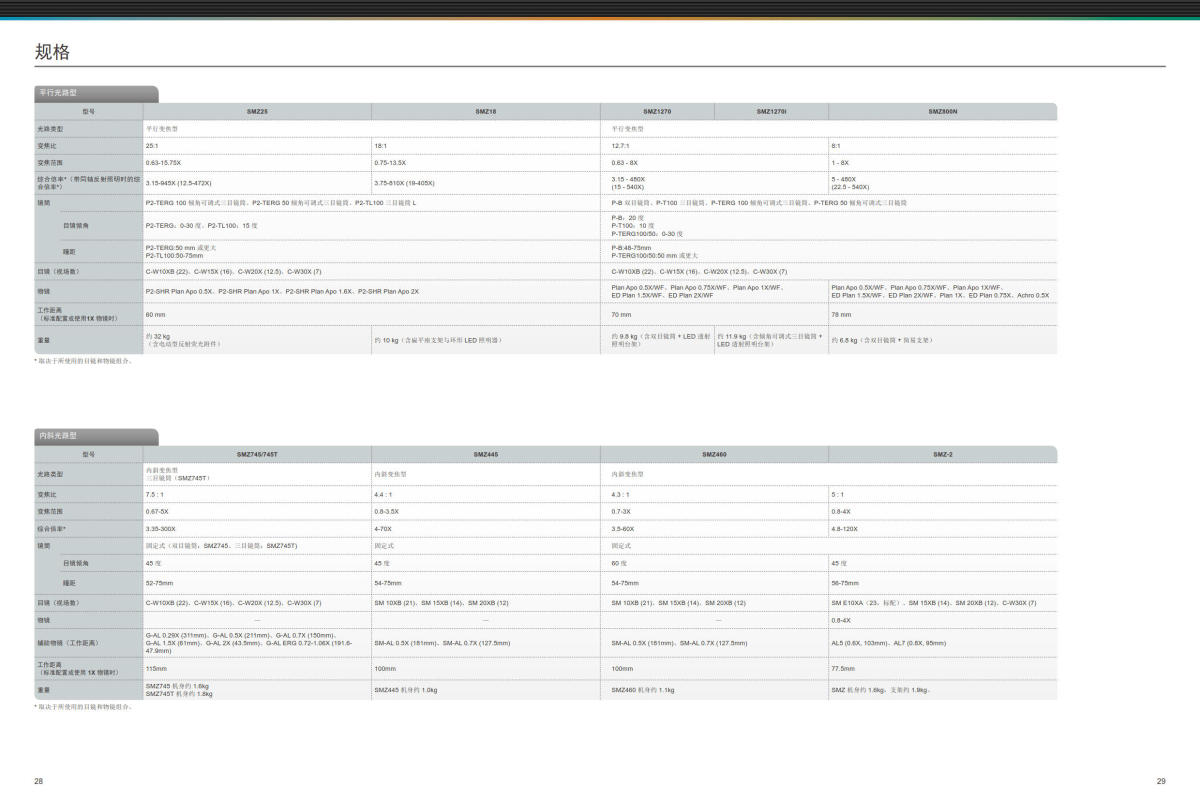
Task: Select the zoom ratio value "7.5 : 1"
Action: tap(154, 494)
